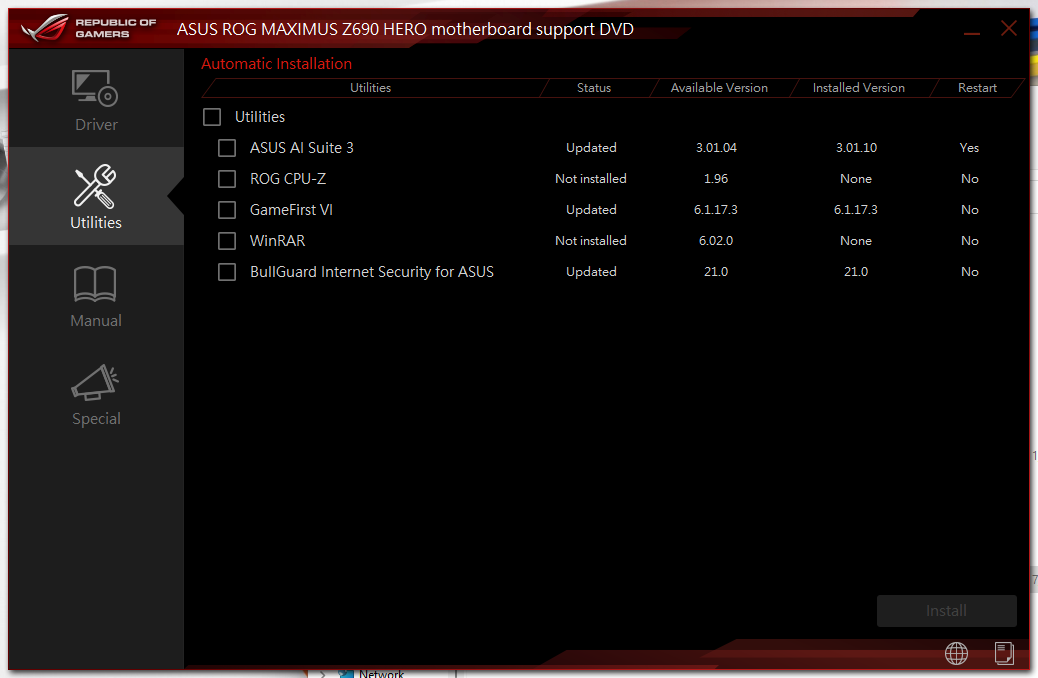This screenshot has height=678, width=1038.
Task: Click the Automatic Installation heading
Action: coord(277,64)
